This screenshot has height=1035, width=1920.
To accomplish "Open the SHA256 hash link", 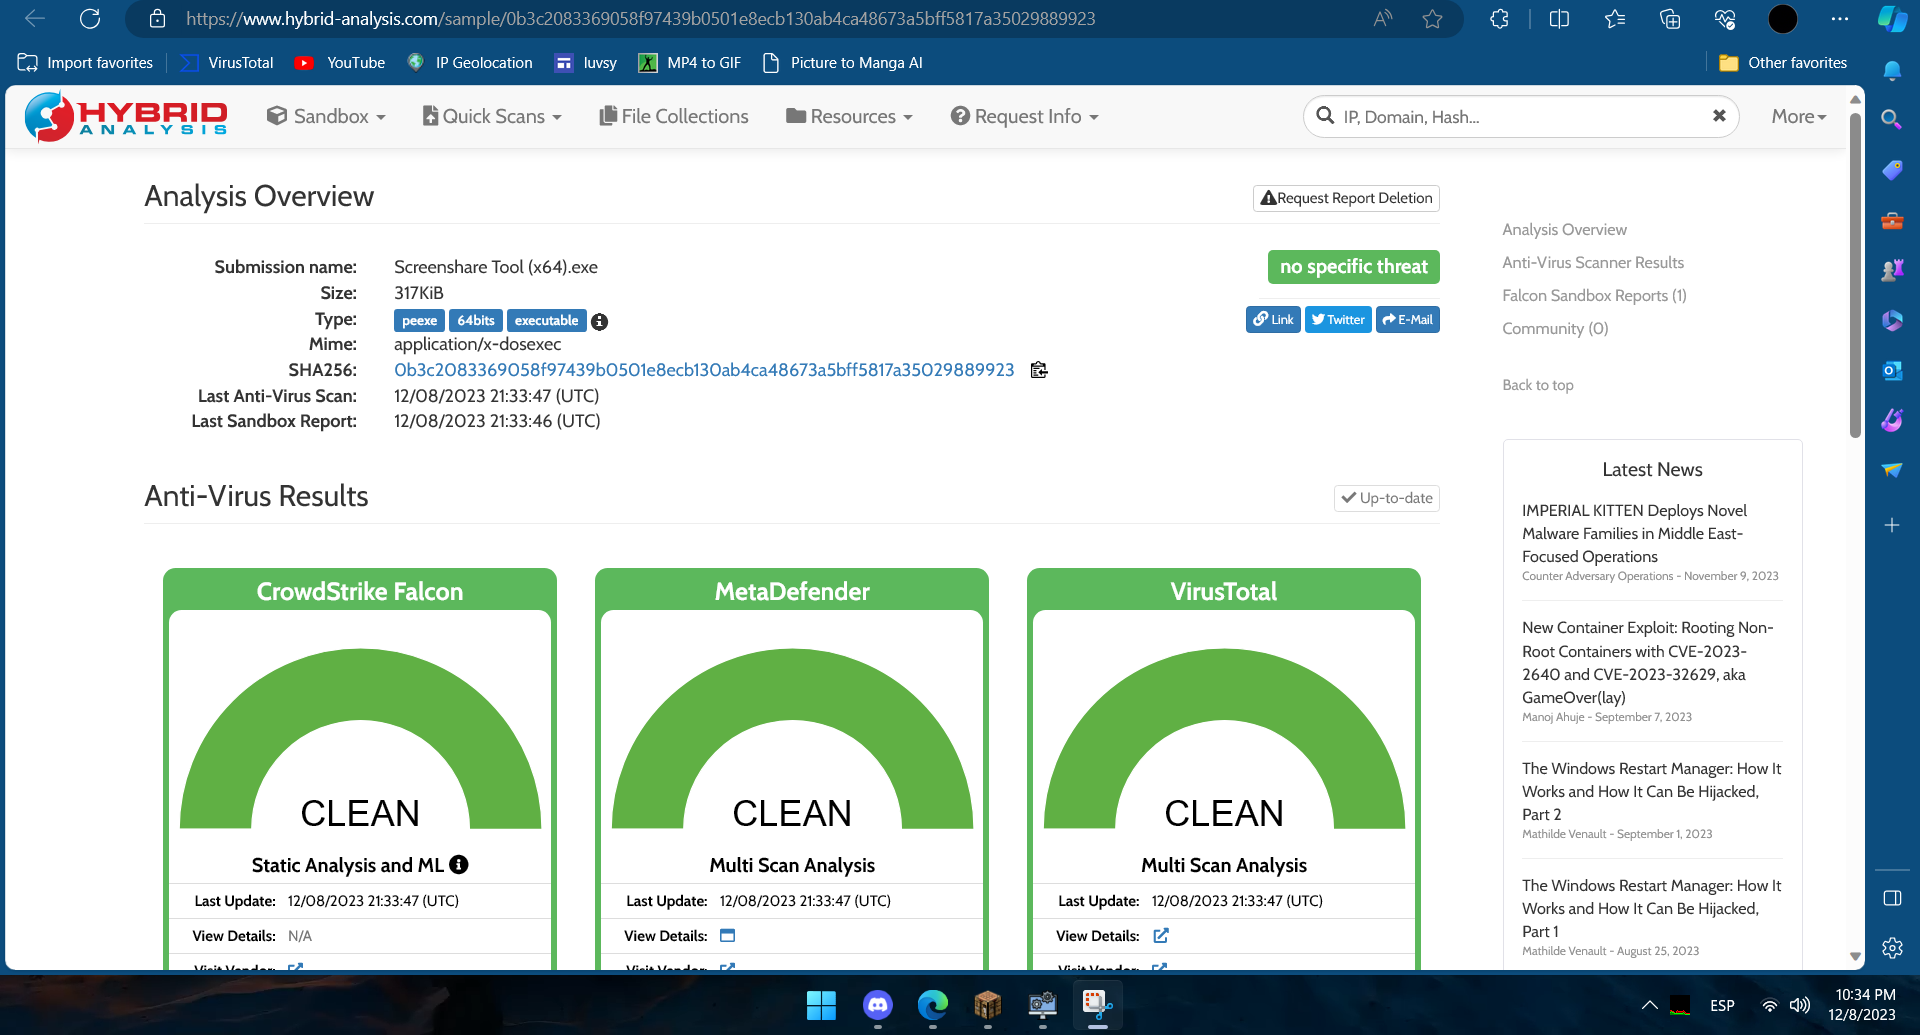I will click(x=704, y=370).
